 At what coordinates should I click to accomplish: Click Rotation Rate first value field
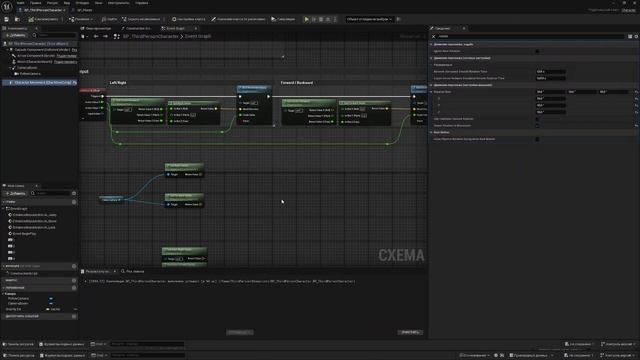[550, 92]
